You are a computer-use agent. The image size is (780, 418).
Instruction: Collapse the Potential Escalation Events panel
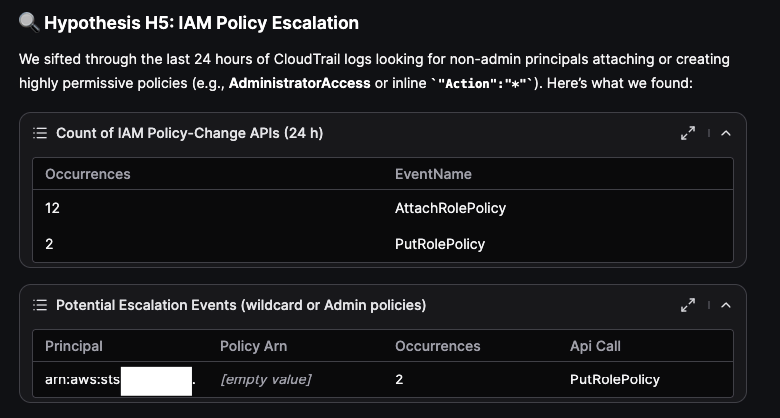(726, 305)
